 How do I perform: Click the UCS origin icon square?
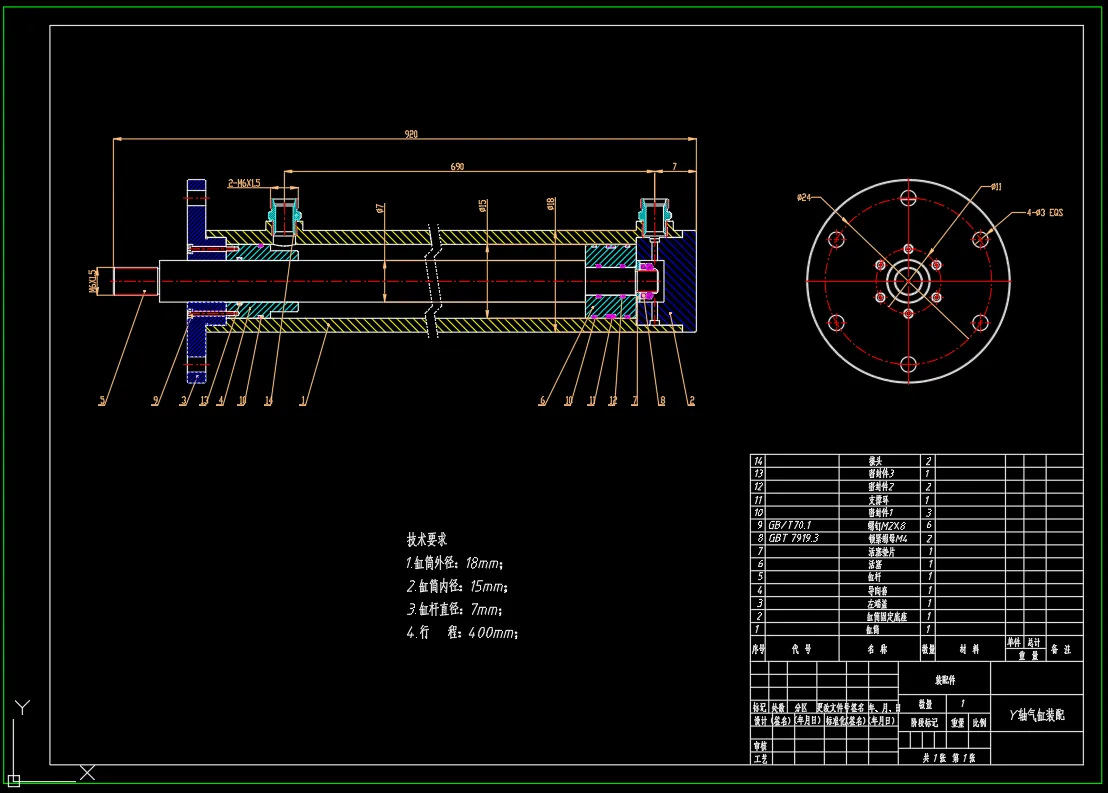(14, 781)
